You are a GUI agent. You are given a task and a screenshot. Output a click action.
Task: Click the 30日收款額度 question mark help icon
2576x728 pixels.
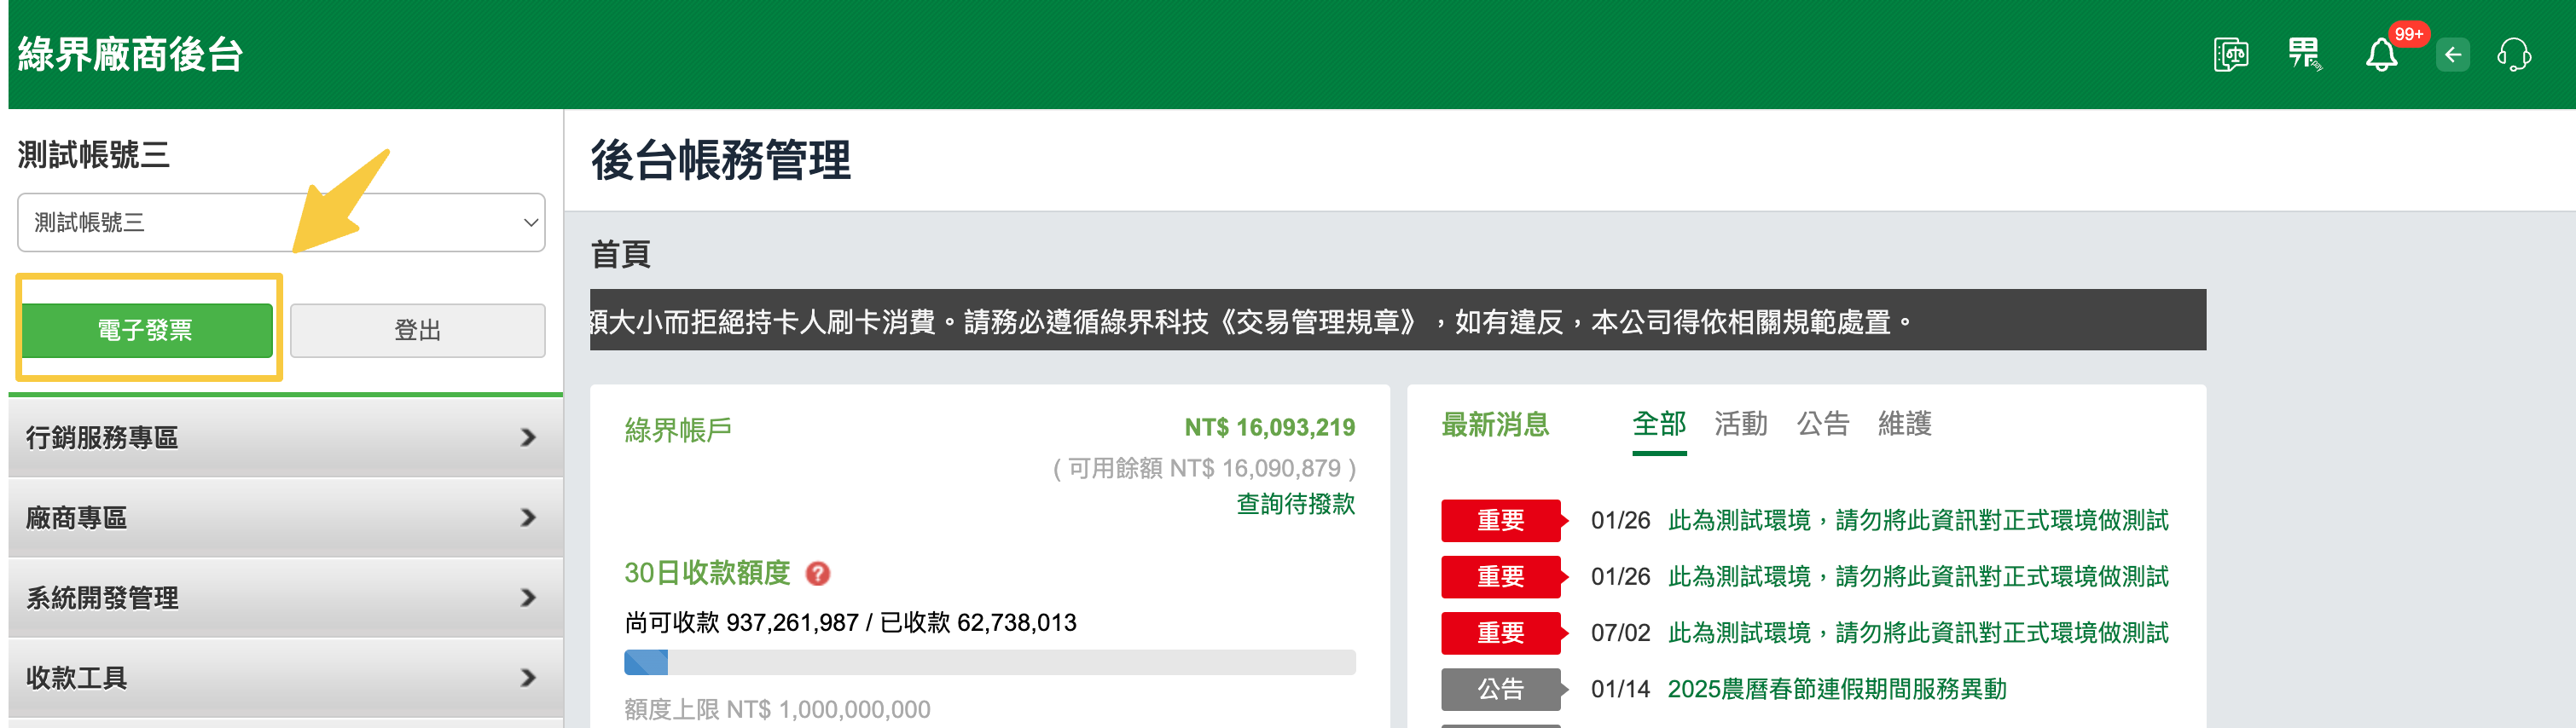coord(817,573)
